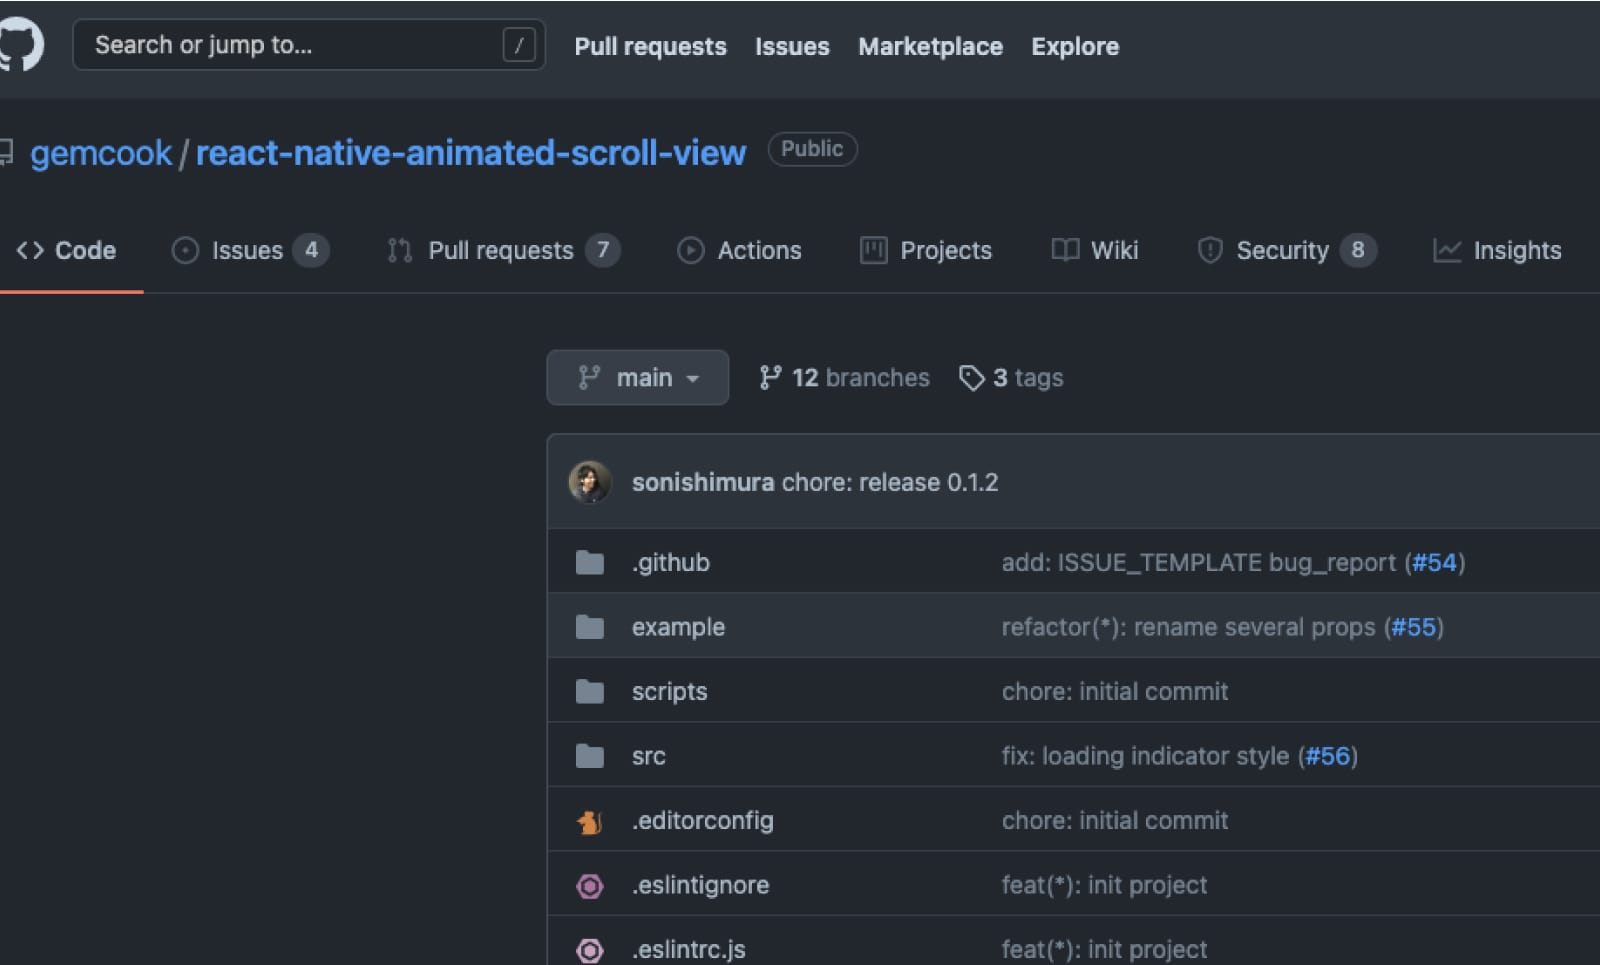The width and height of the screenshot is (1600, 965).
Task: Open pull request #56 link
Action: pos(1328,756)
